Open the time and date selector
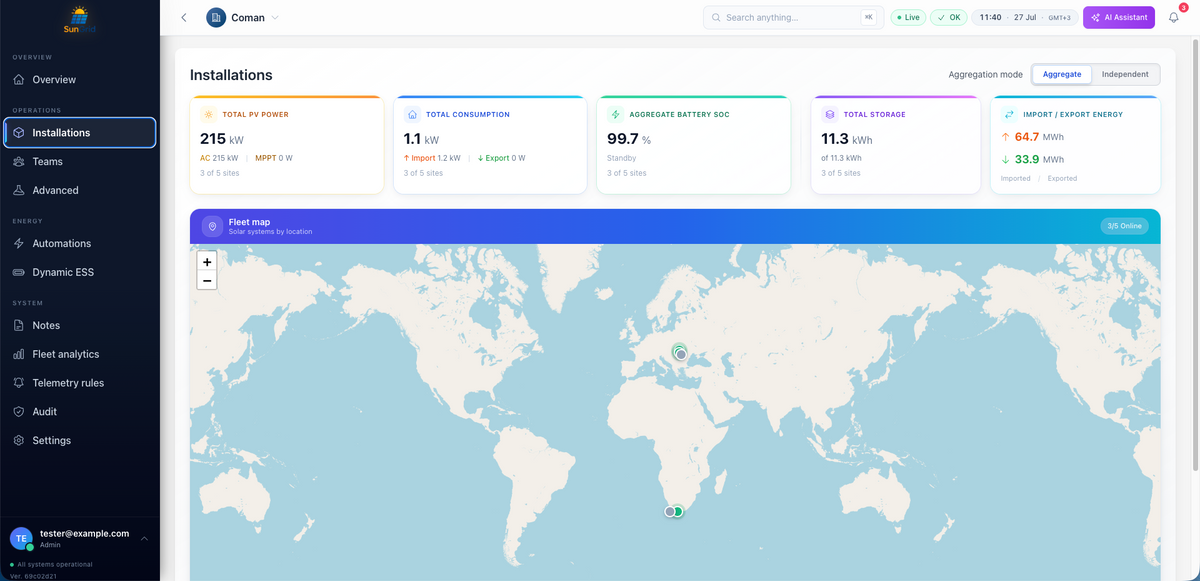The image size is (1200, 581). [x=1025, y=17]
